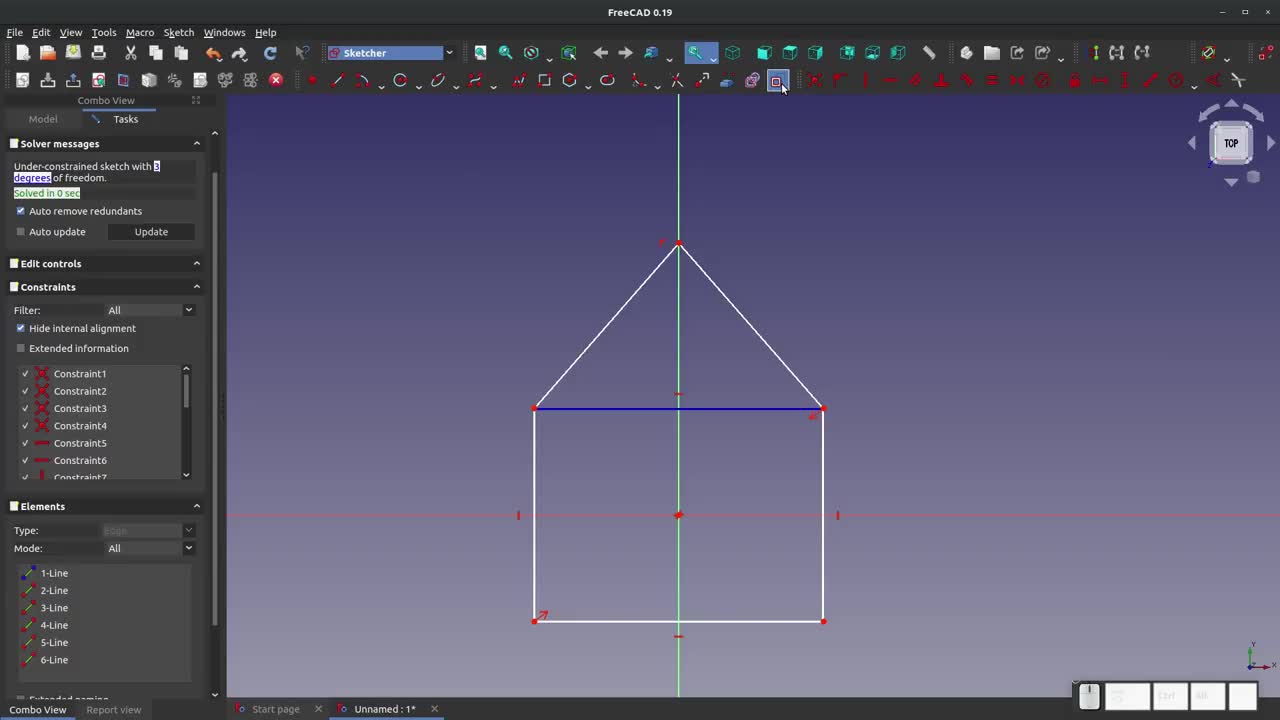
Task: Click the What's This help cursor
Action: click(x=302, y=53)
